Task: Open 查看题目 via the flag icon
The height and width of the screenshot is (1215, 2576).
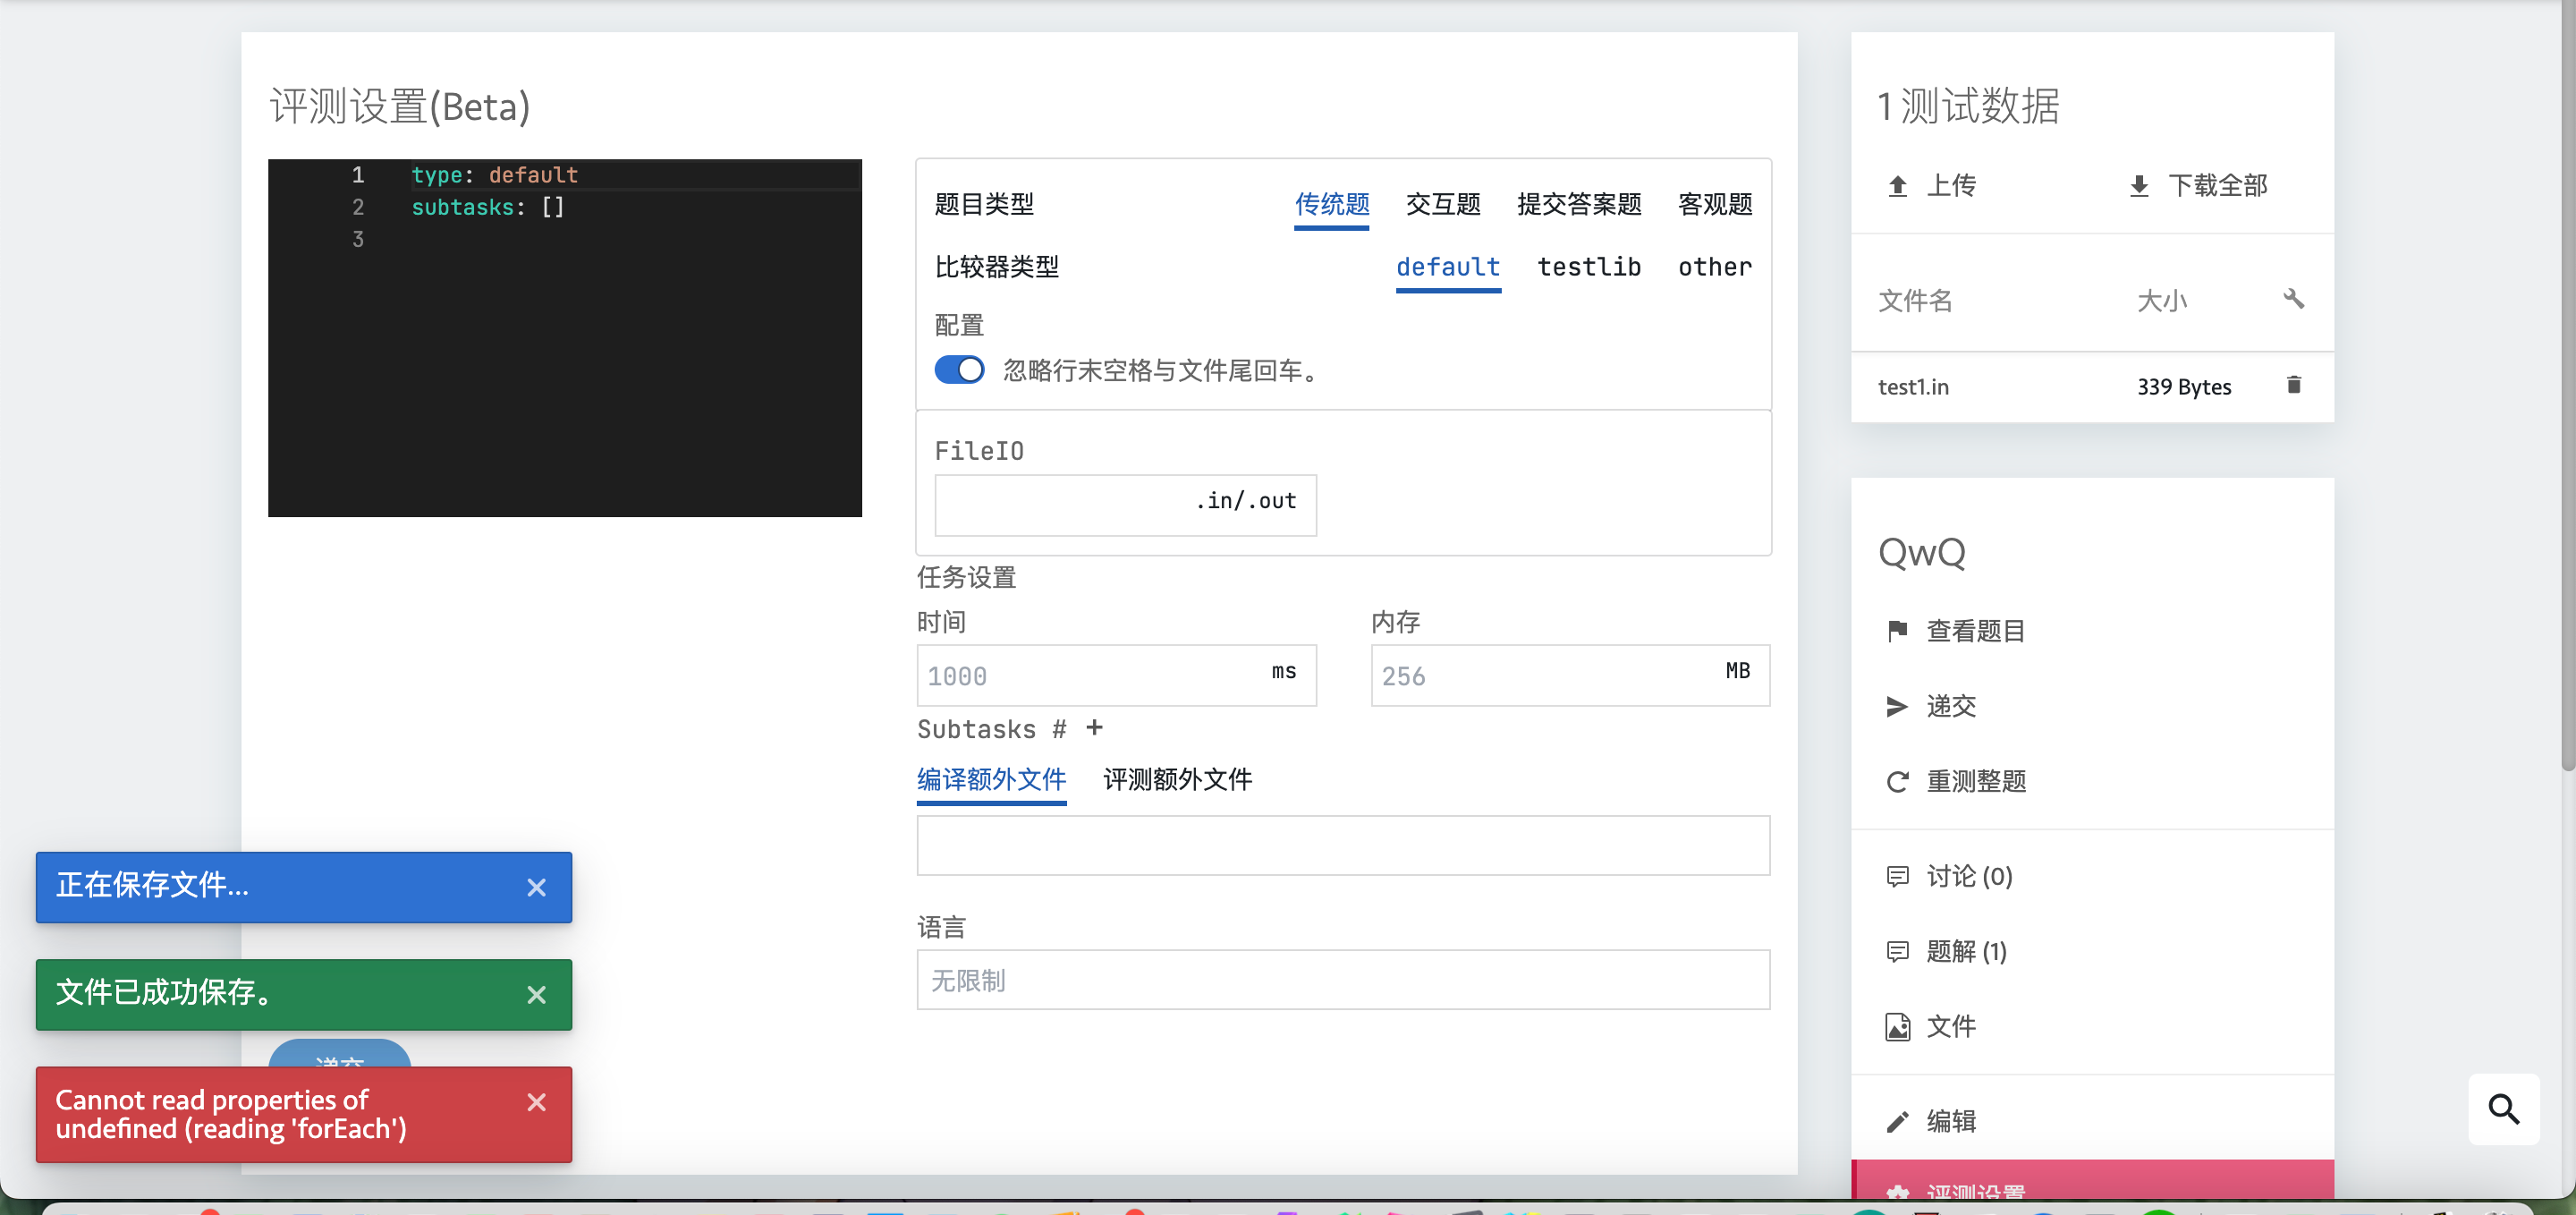Action: [x=1898, y=630]
